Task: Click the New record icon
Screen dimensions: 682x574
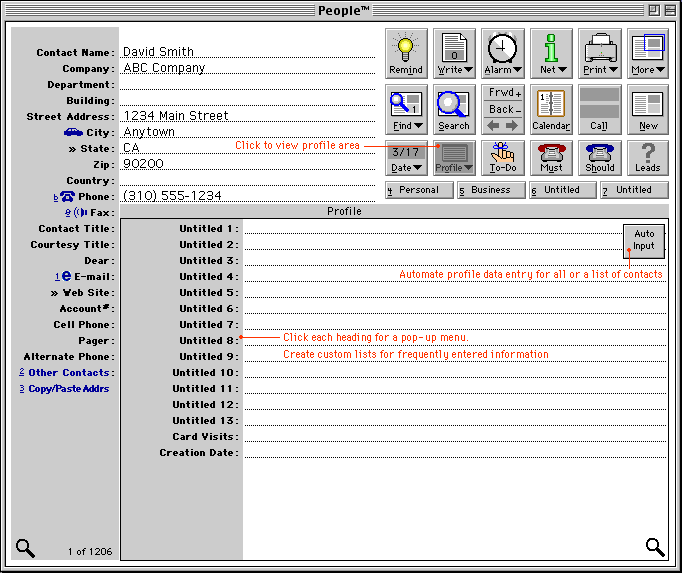Action: pyautogui.click(x=648, y=109)
